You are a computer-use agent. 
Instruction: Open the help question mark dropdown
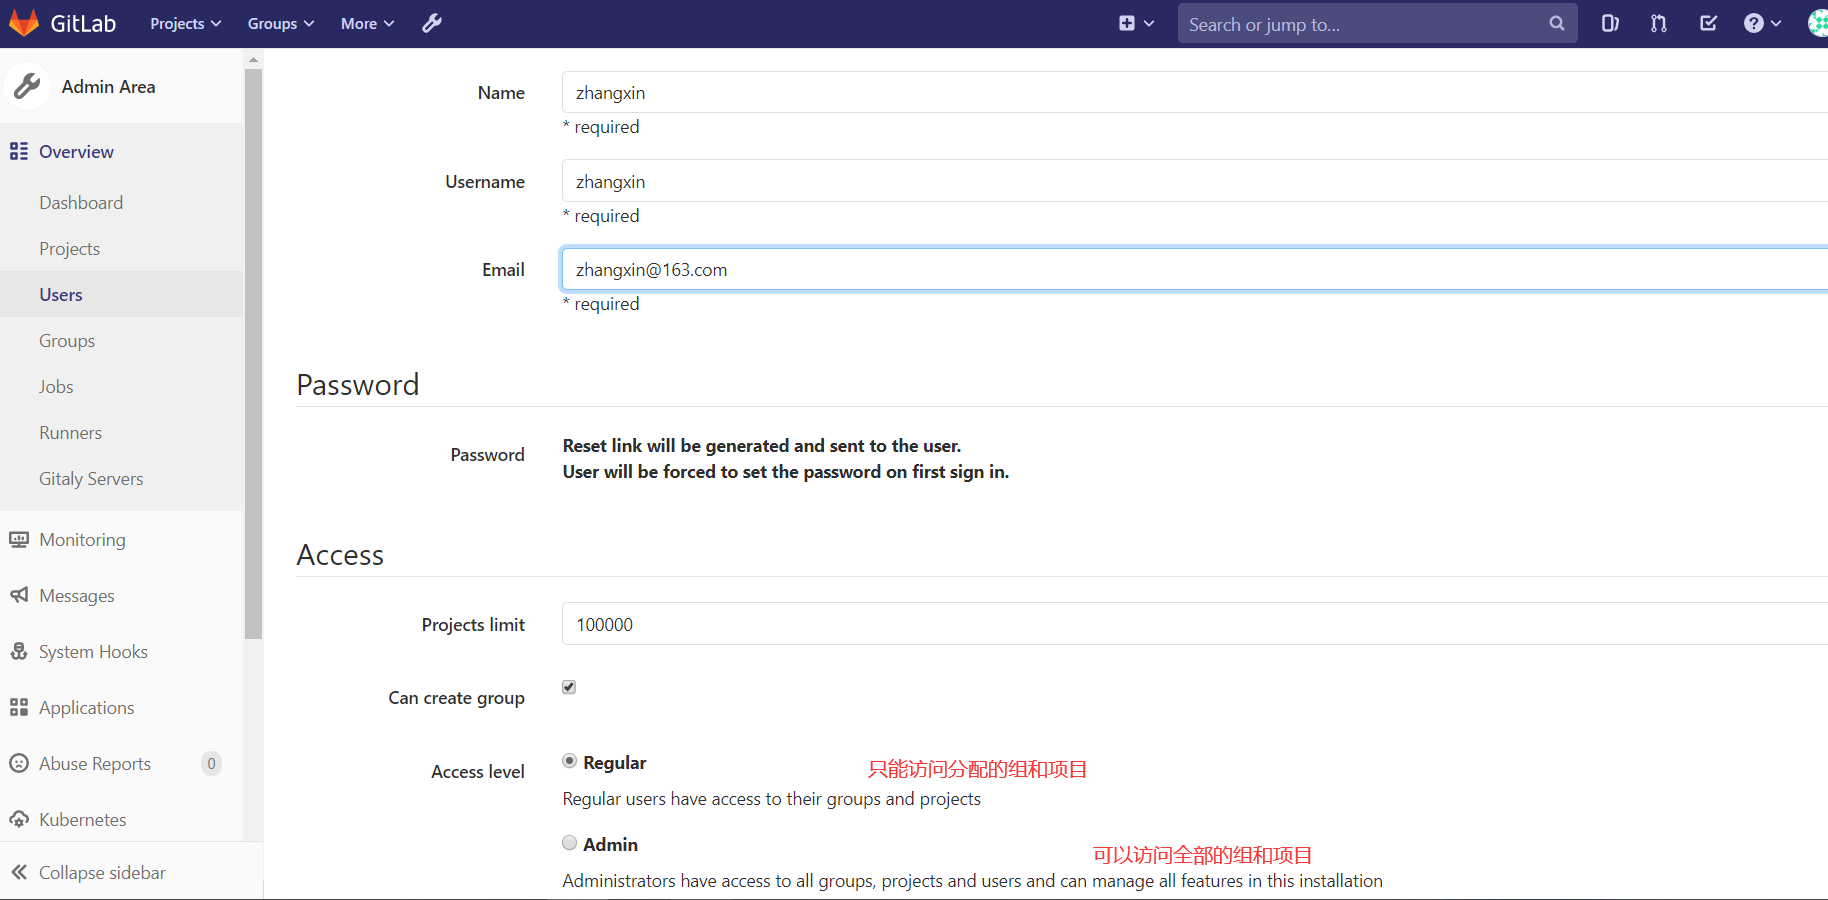coord(1762,23)
